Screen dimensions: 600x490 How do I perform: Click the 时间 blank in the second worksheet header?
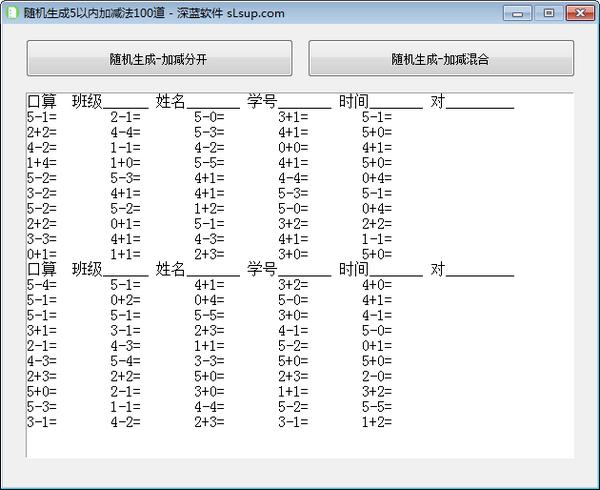395,269
